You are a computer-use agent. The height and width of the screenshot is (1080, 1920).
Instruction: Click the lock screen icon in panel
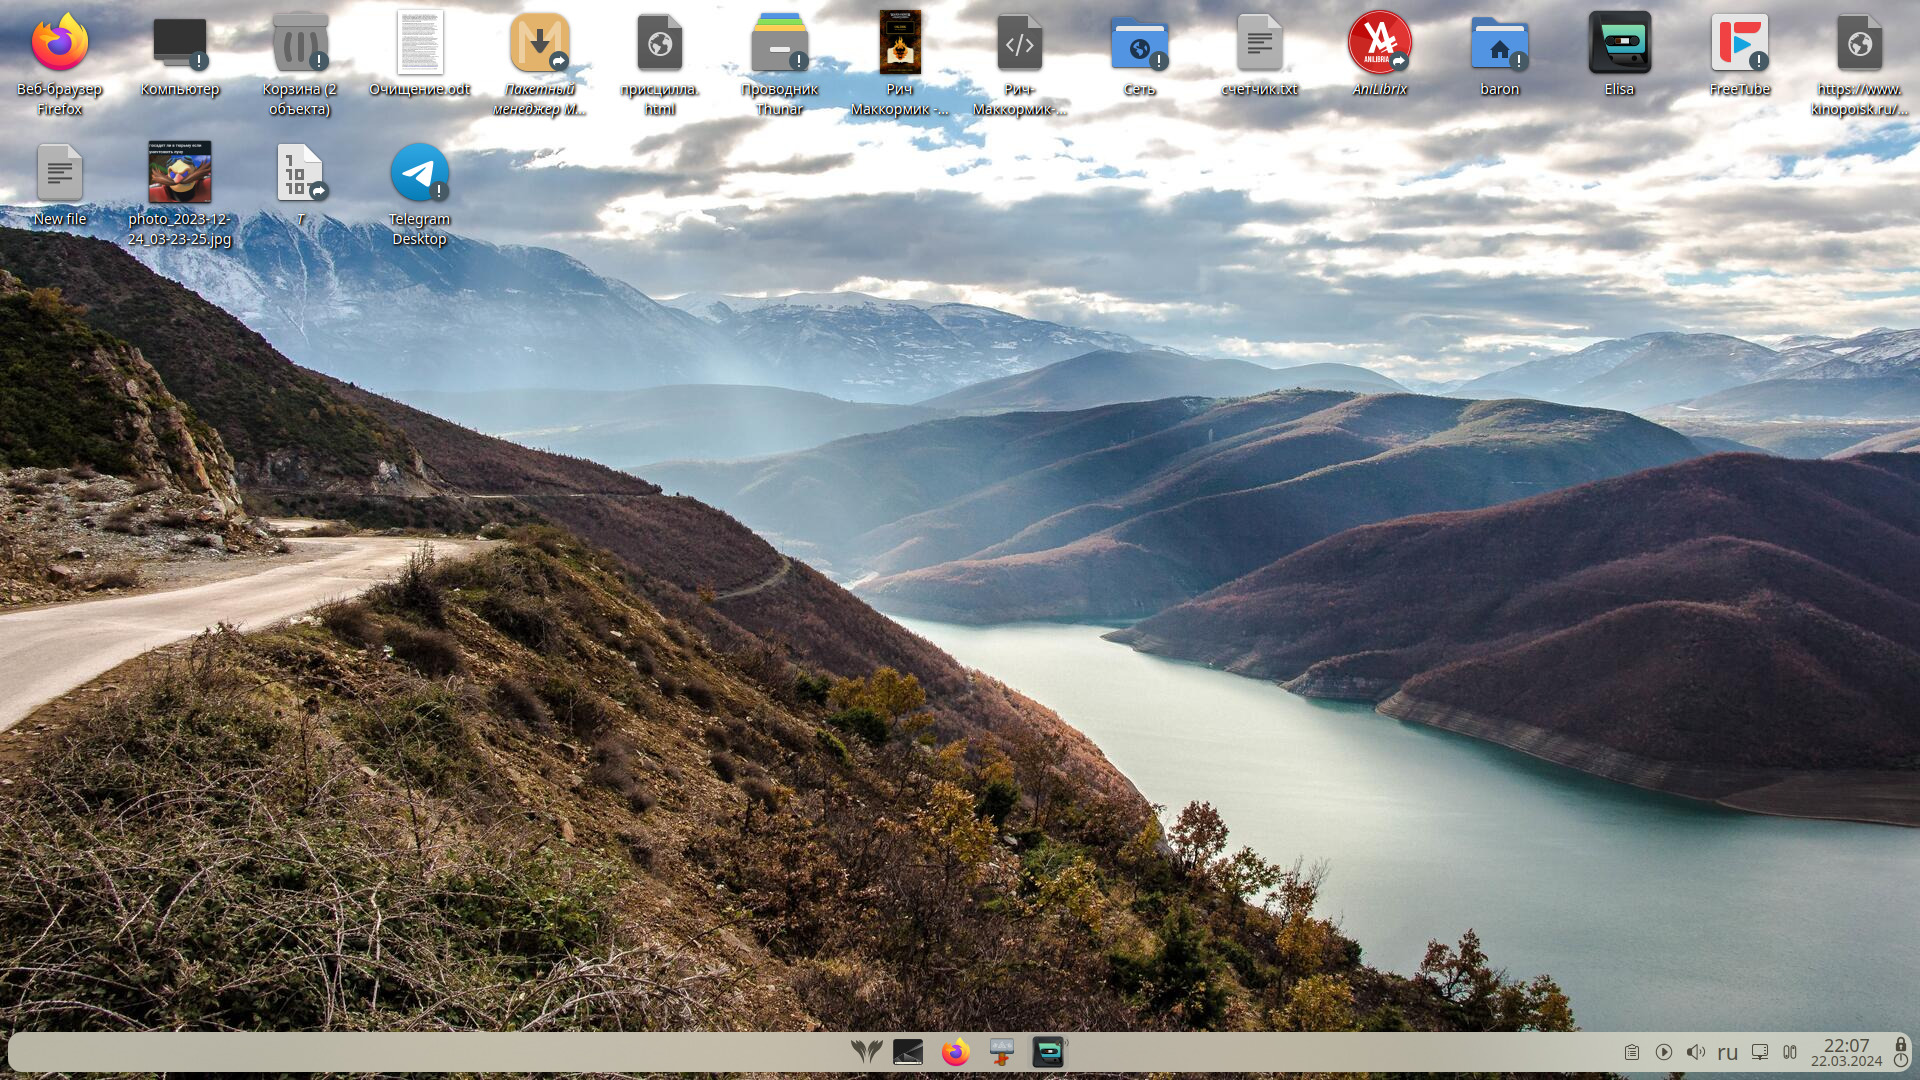coord(1901,1044)
